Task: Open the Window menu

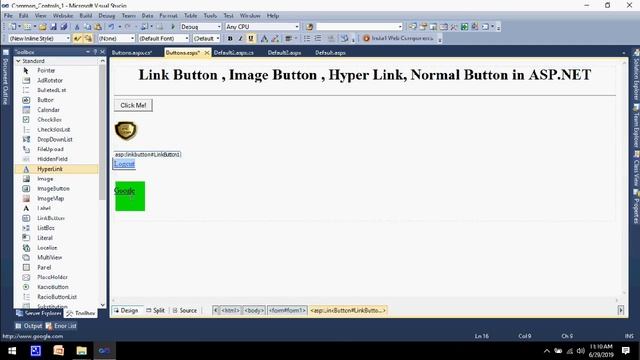Action: point(250,16)
